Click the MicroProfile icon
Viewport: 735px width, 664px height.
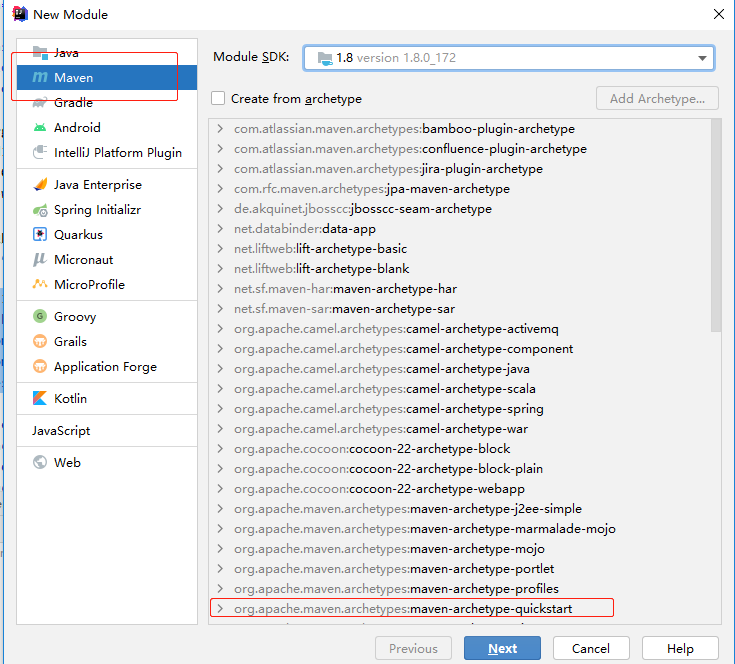point(40,284)
